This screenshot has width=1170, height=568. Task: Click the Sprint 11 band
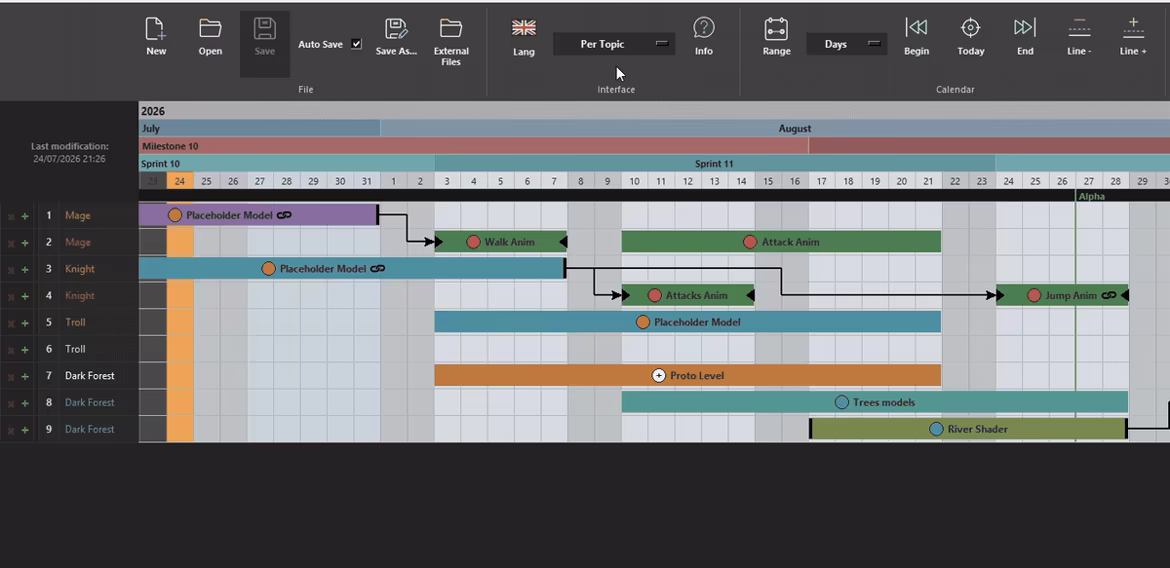[715, 163]
